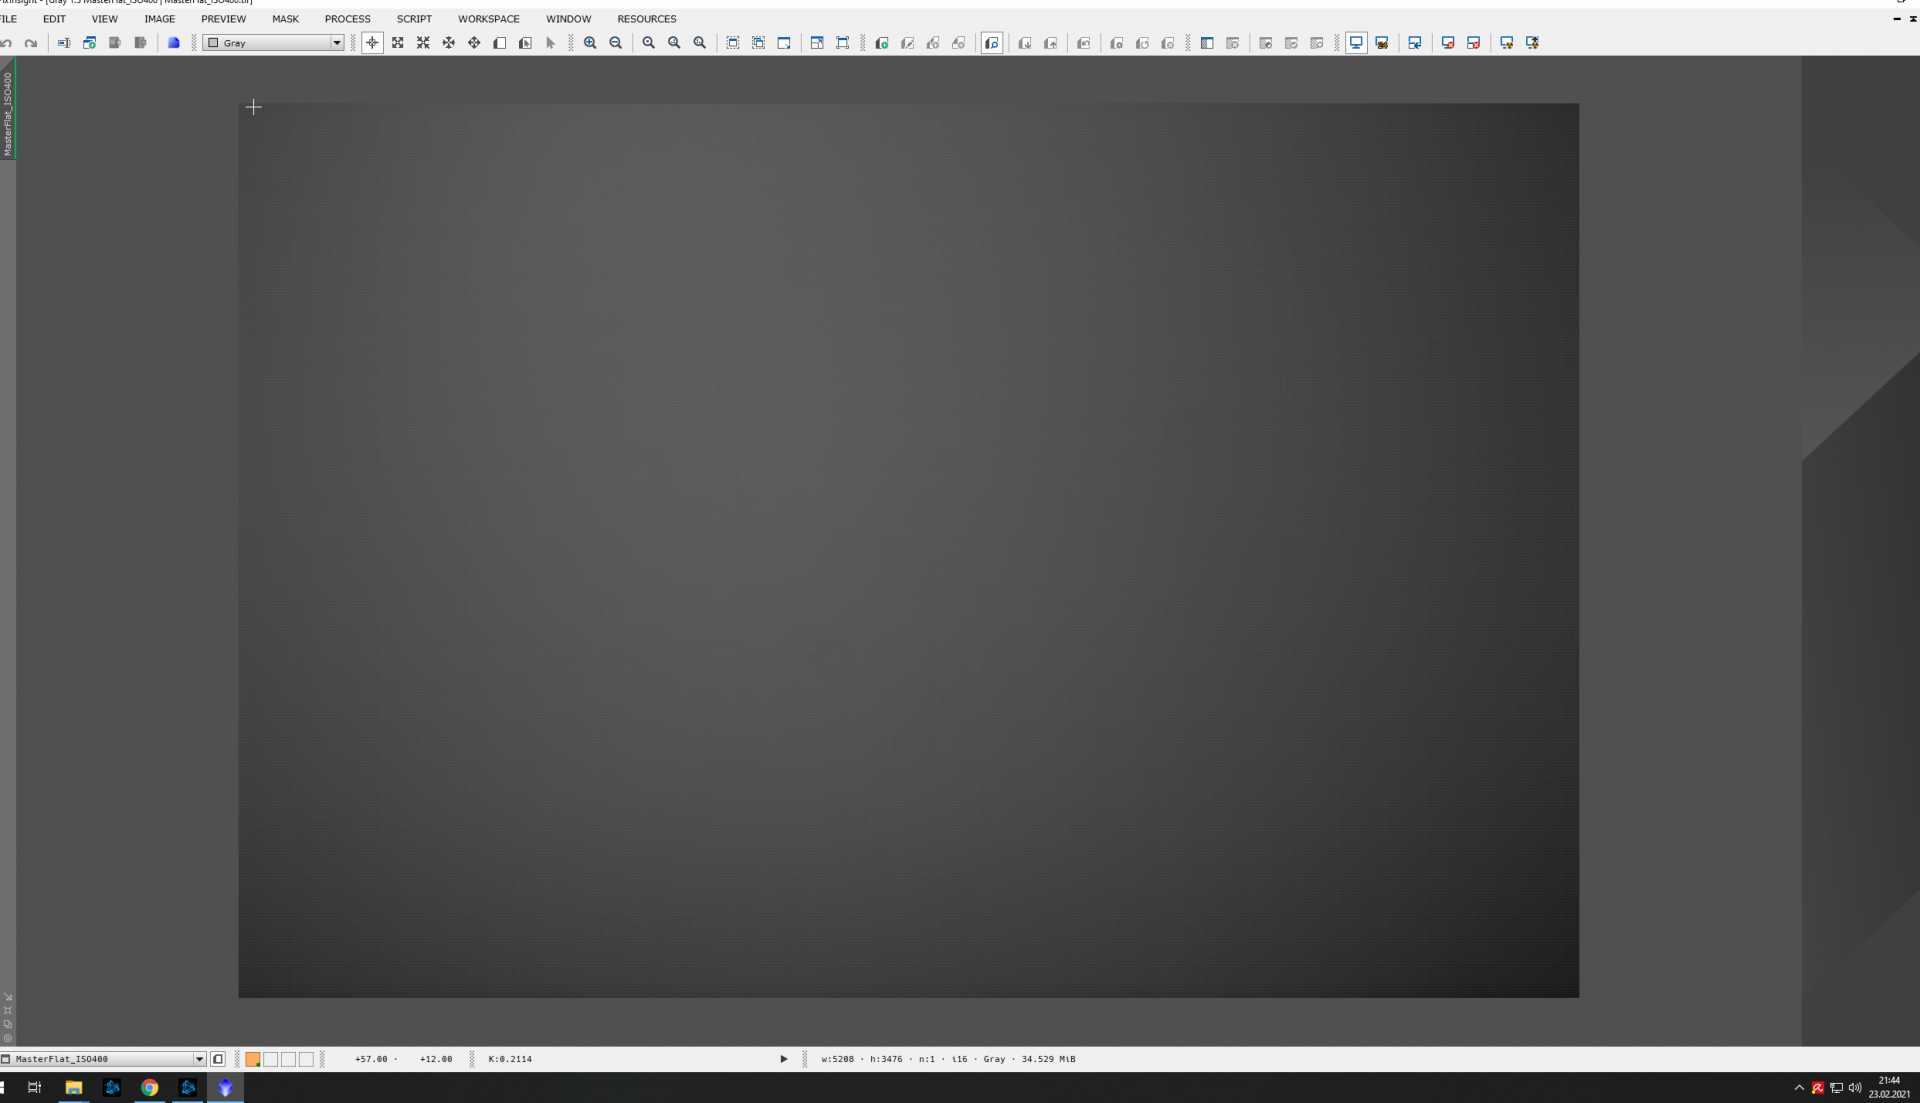Open the IMAGE menu
This screenshot has width=1920, height=1103.
point(159,19)
